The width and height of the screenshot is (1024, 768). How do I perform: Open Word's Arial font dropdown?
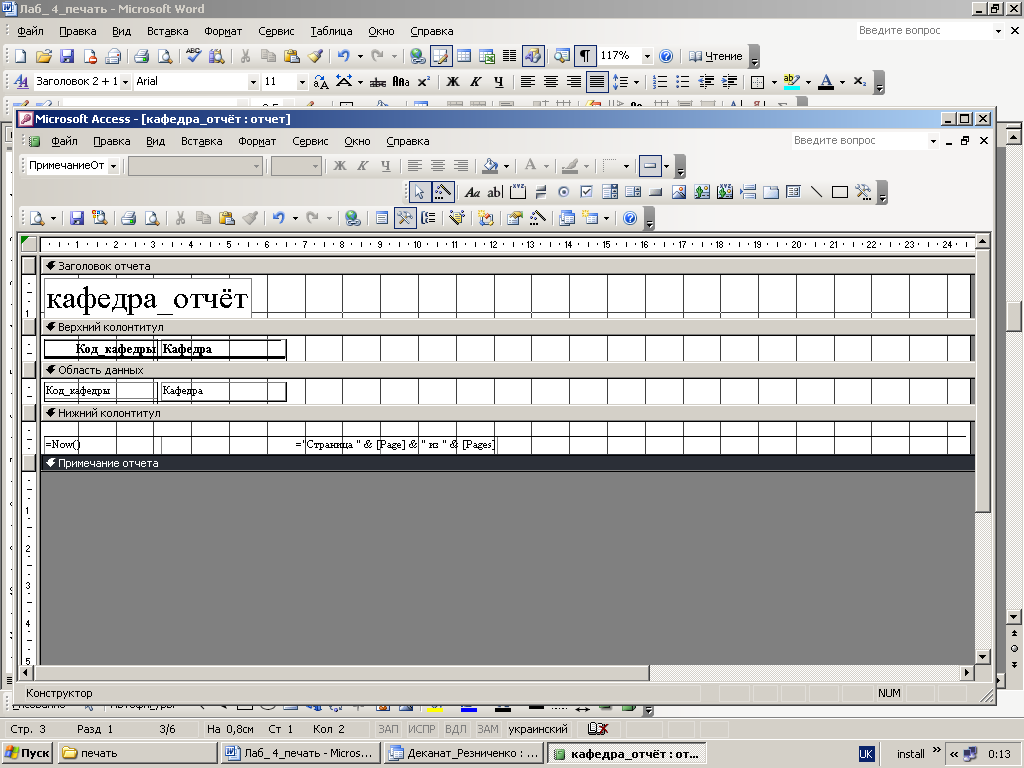click(253, 82)
